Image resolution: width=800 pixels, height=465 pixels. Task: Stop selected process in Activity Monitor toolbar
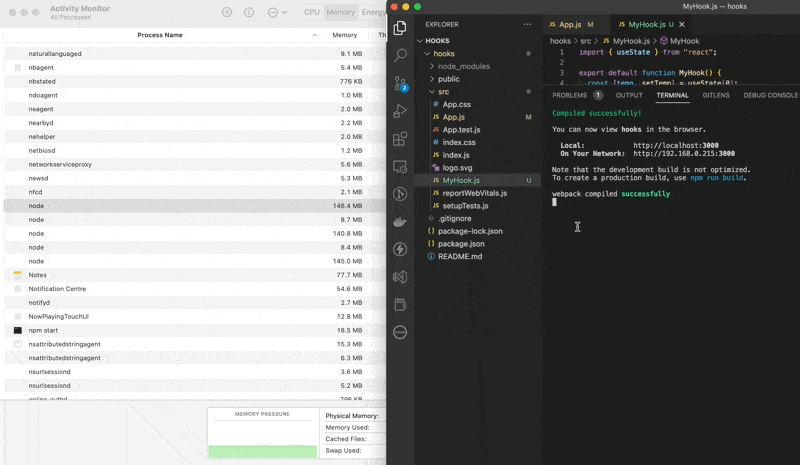pos(227,12)
